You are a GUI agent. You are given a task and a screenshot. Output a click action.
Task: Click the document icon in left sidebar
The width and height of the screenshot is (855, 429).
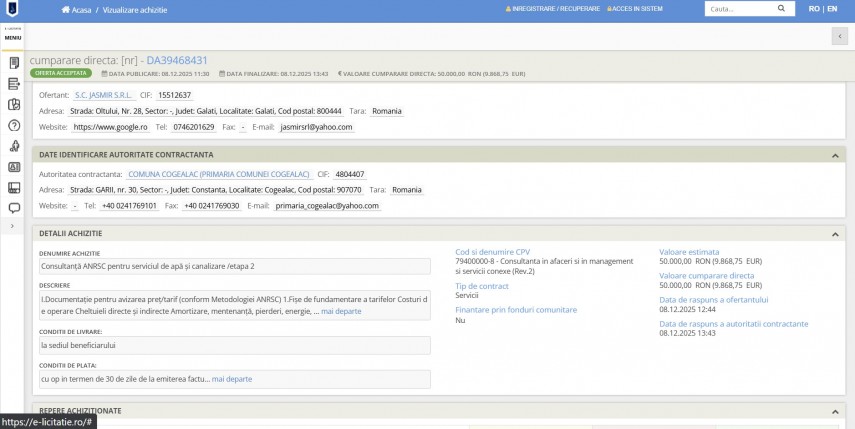point(14,63)
